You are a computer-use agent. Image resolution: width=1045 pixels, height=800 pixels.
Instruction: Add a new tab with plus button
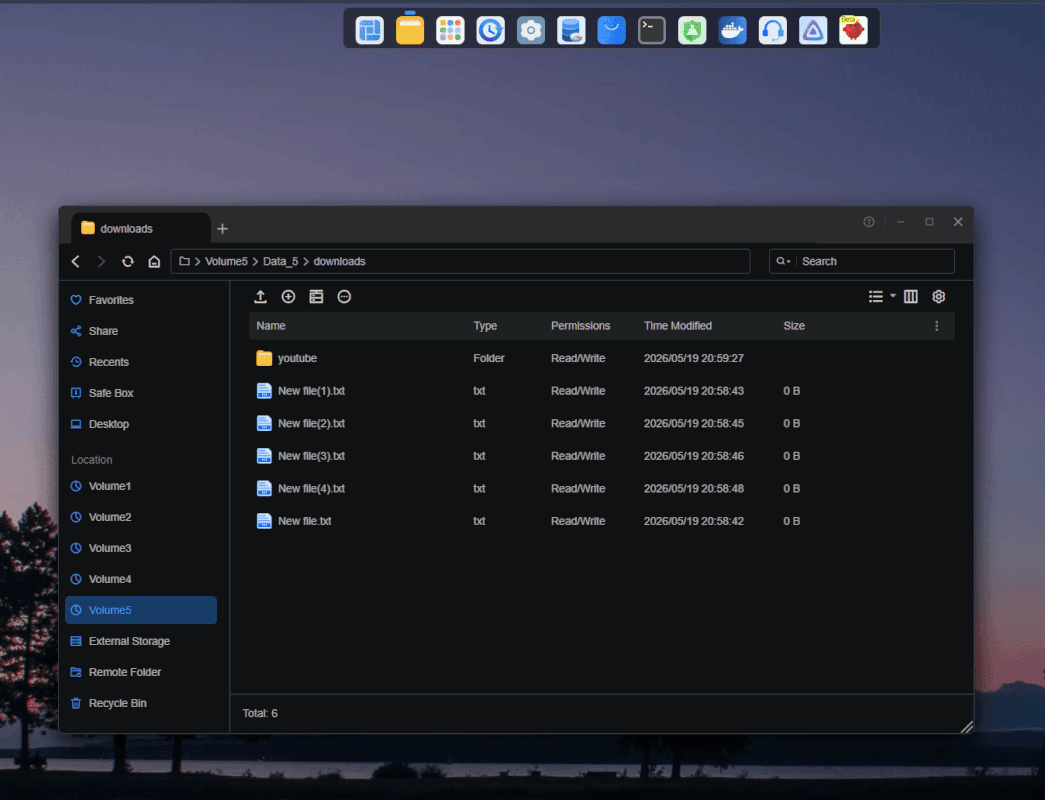tap(223, 229)
